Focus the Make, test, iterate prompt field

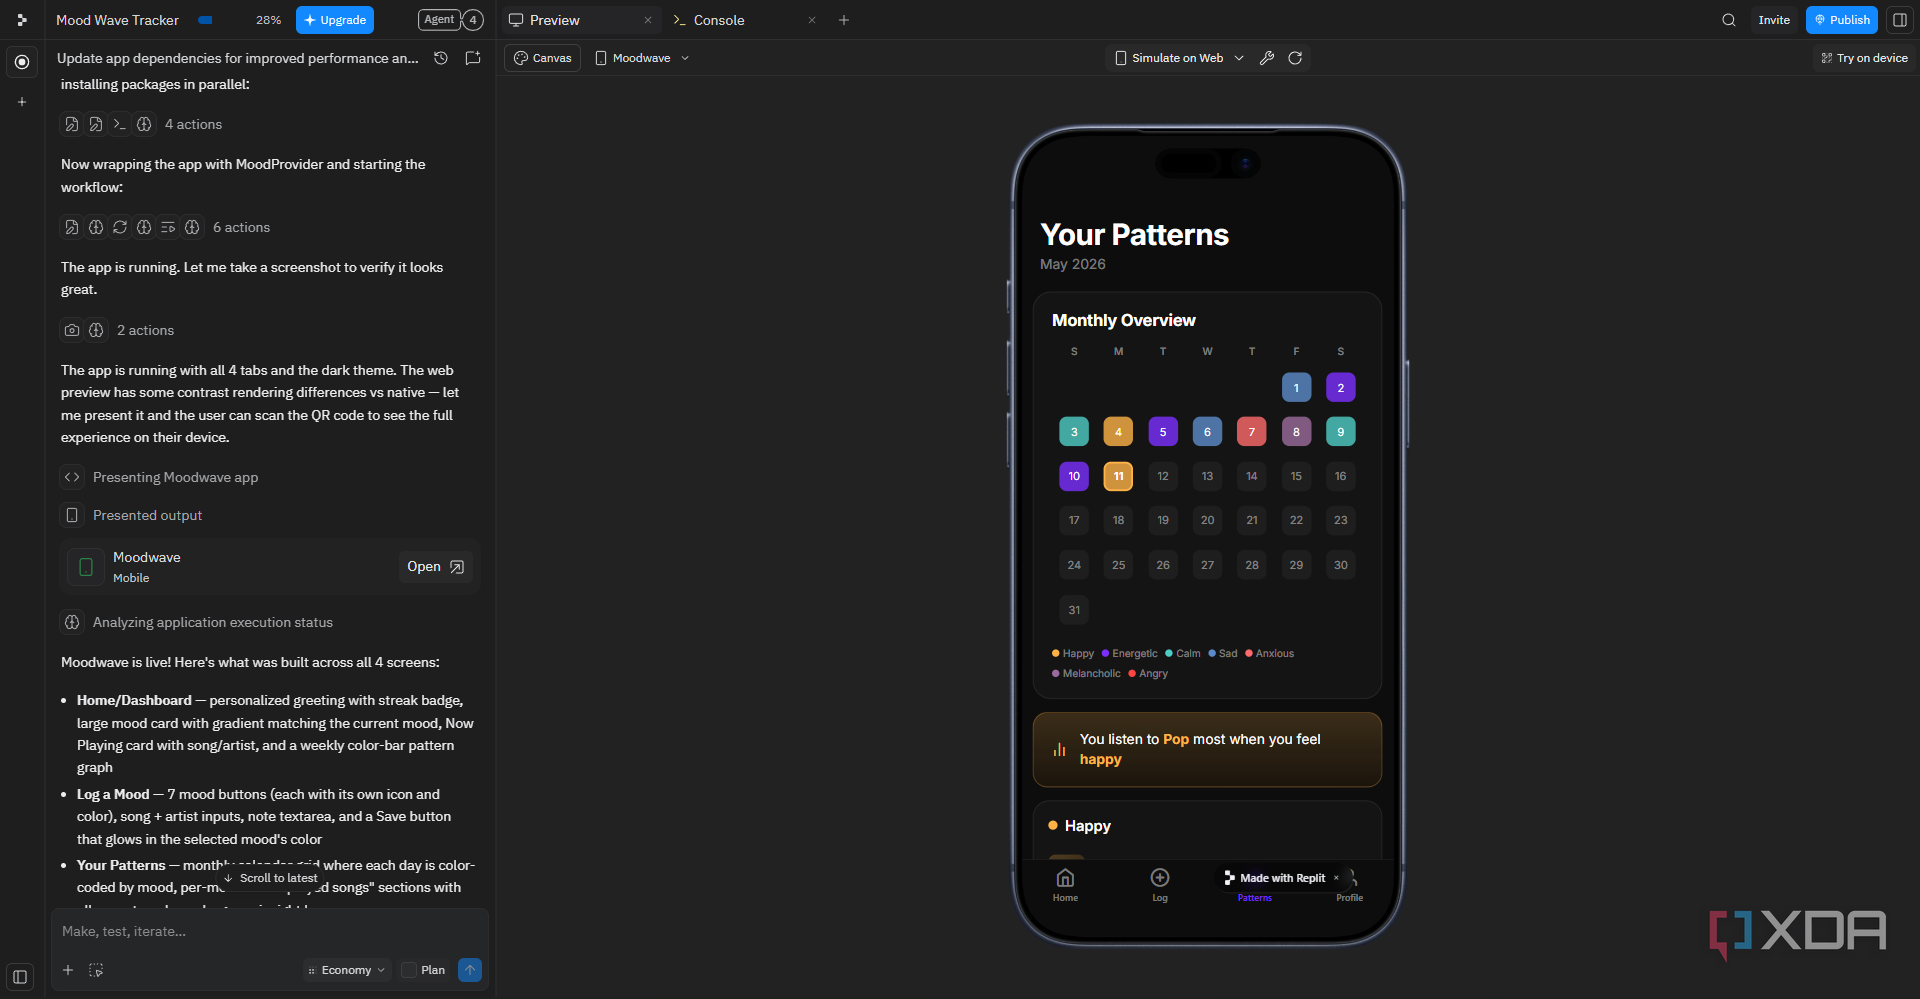click(x=270, y=931)
